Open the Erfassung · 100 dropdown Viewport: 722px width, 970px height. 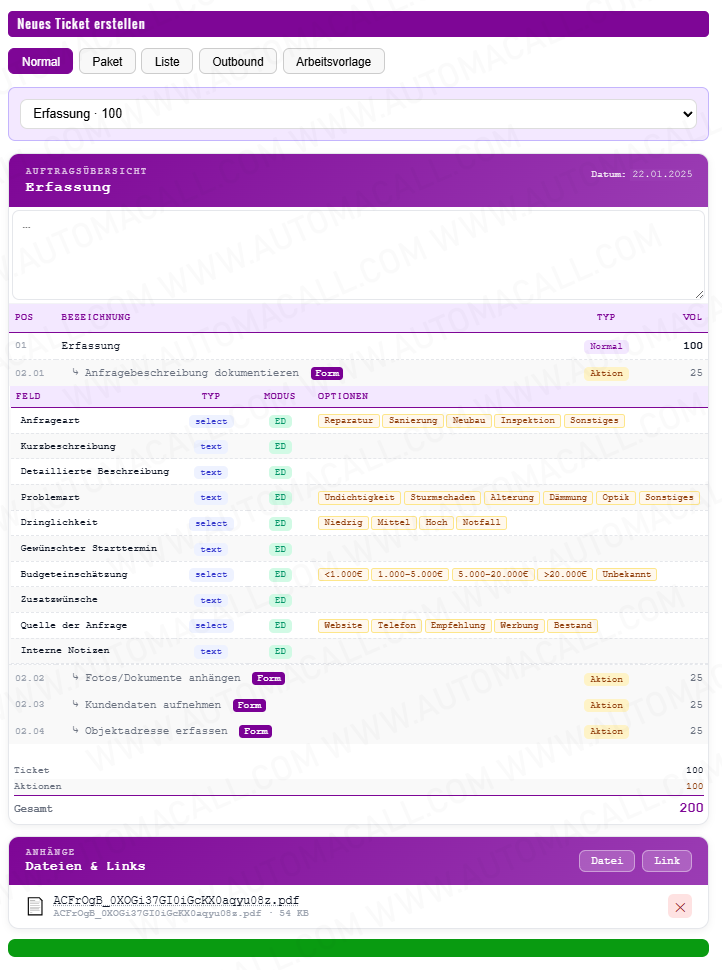click(x=358, y=114)
